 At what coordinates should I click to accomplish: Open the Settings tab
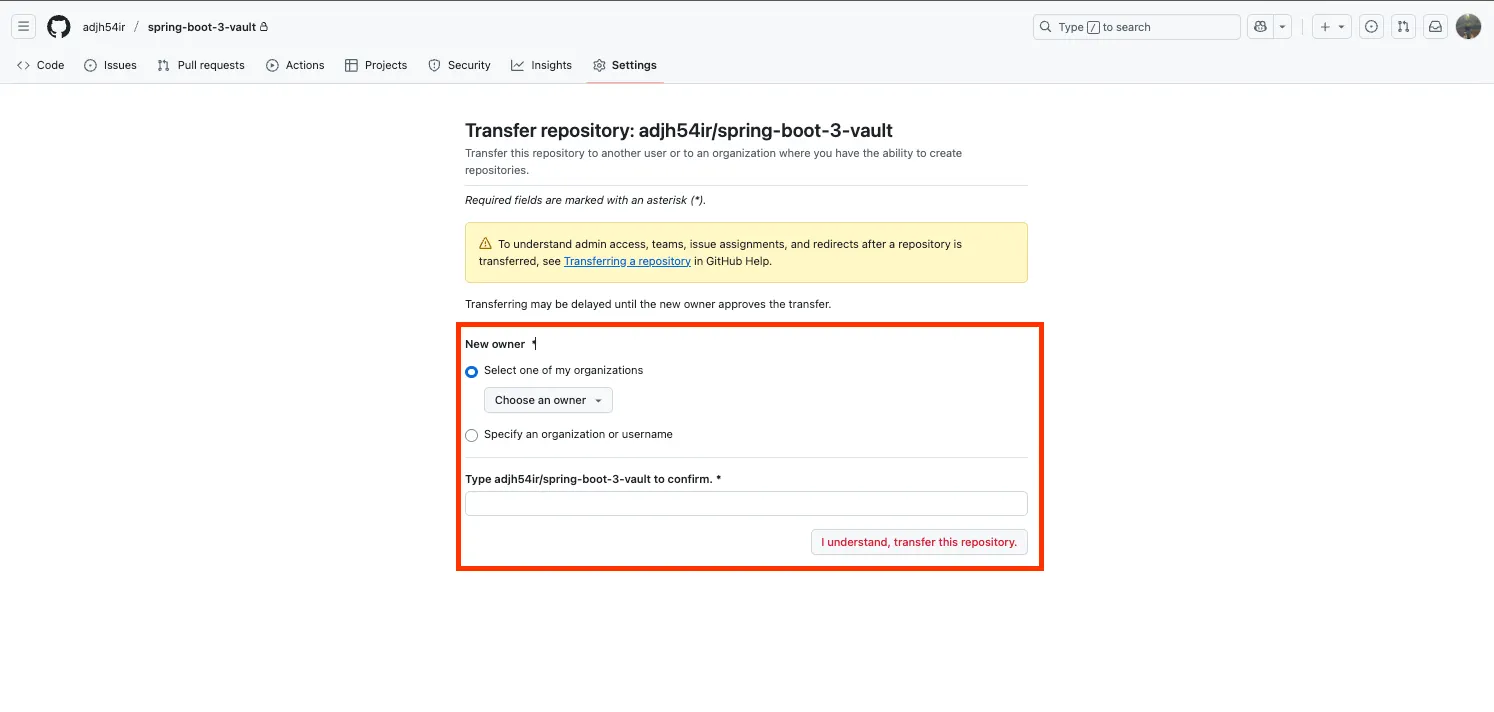pos(624,65)
